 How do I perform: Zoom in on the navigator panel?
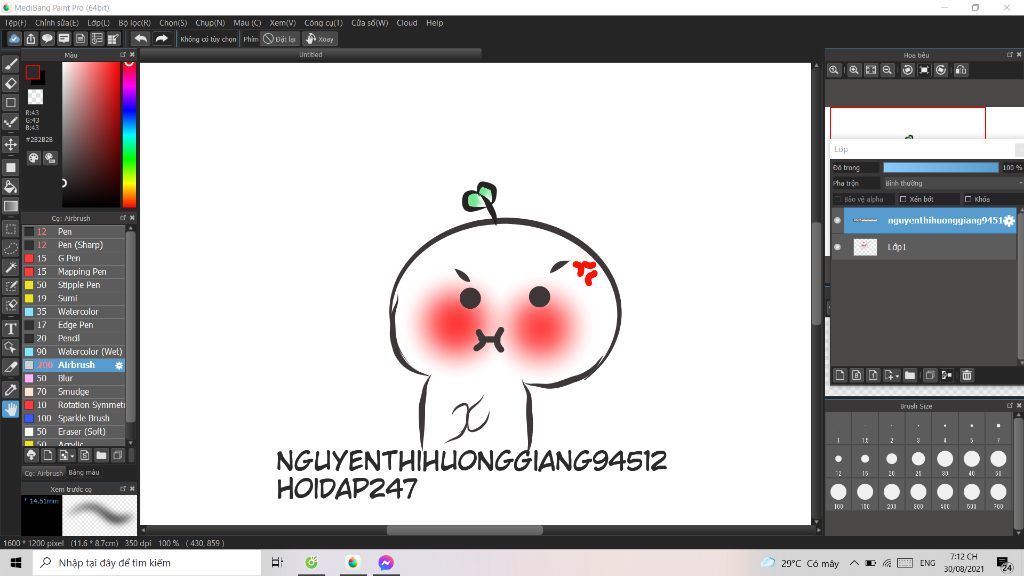854,70
